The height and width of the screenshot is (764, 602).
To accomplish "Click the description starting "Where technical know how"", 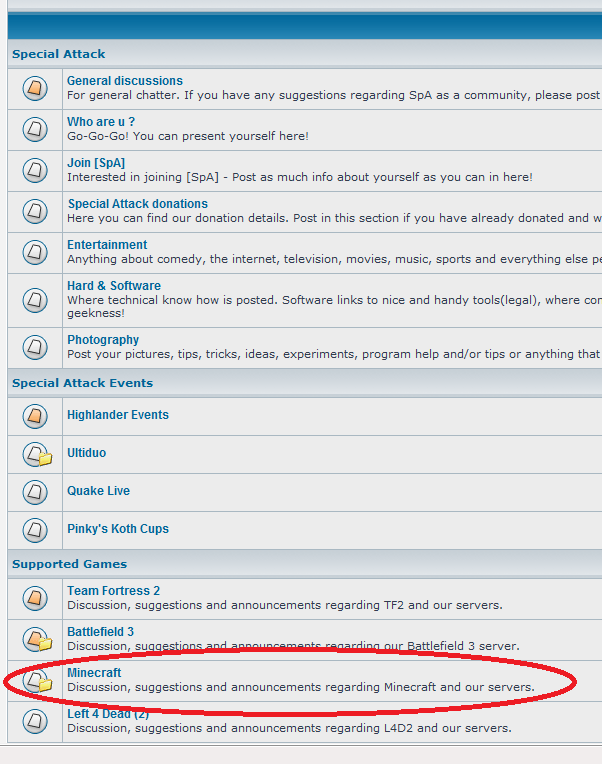I will pos(334,306).
